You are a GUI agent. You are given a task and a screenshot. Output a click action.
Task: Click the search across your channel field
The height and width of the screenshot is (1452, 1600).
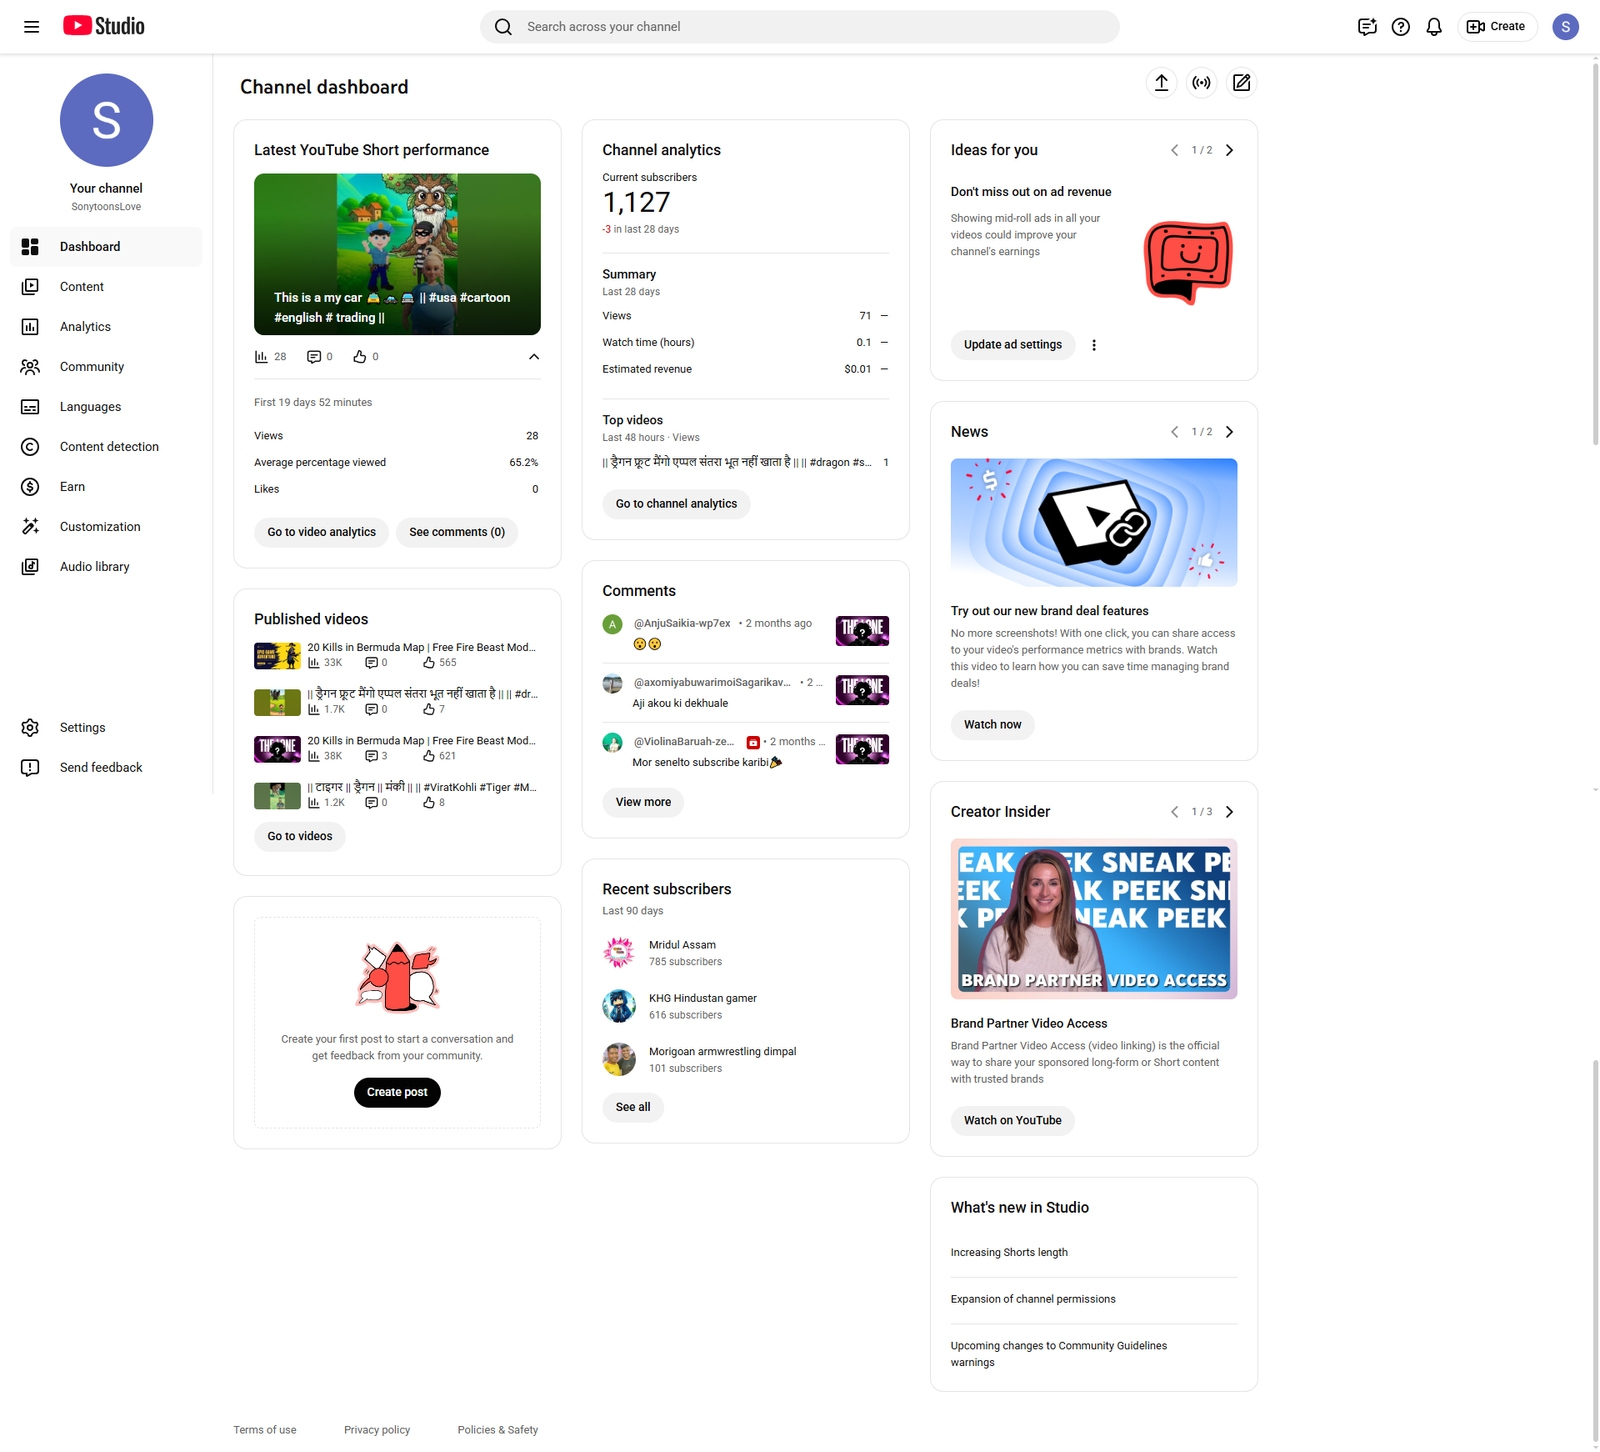(x=800, y=27)
